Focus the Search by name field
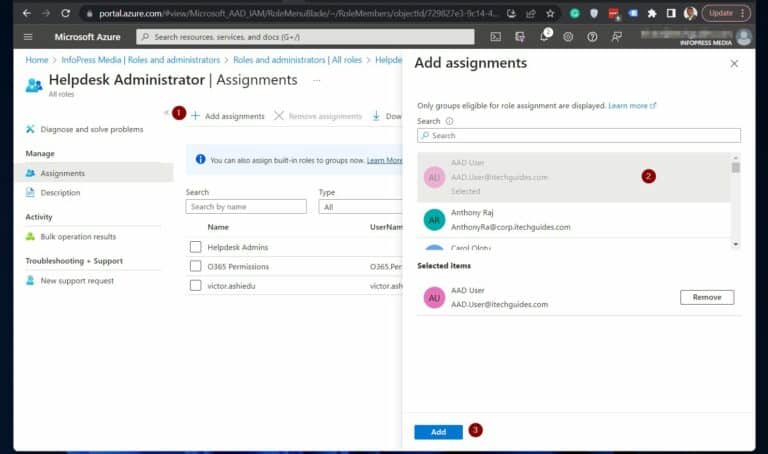Viewport: 768px width, 454px height. pos(246,207)
